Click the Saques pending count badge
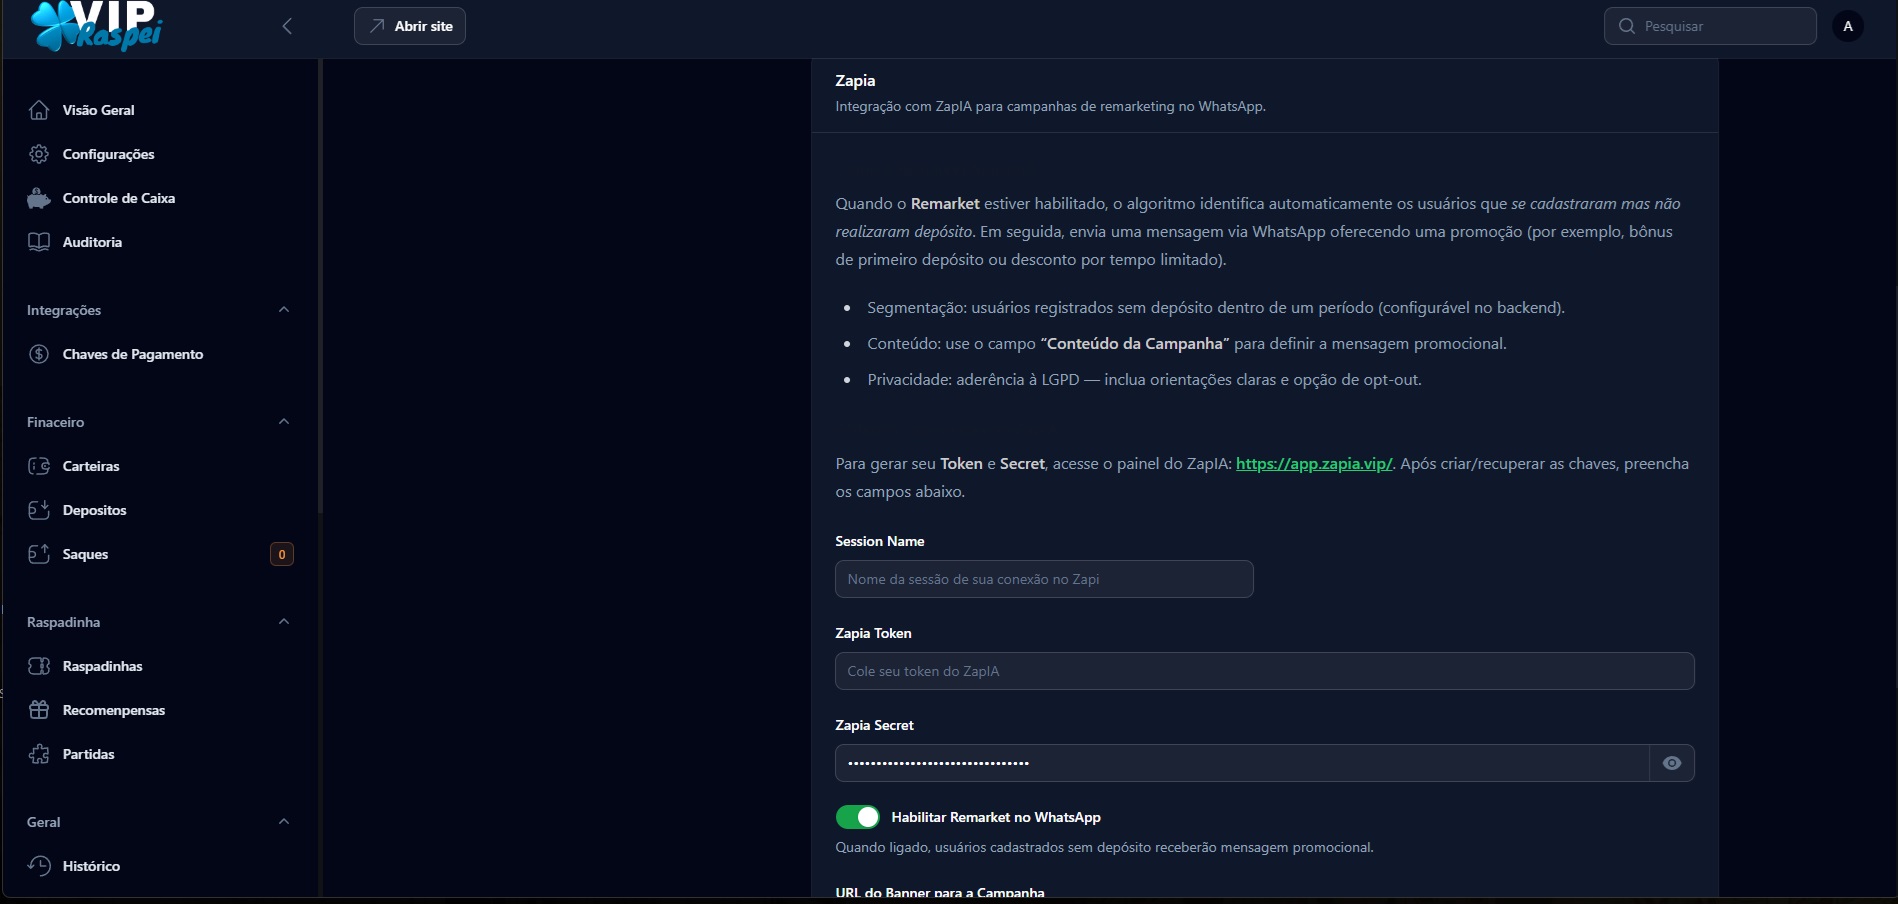 pyautogui.click(x=282, y=554)
